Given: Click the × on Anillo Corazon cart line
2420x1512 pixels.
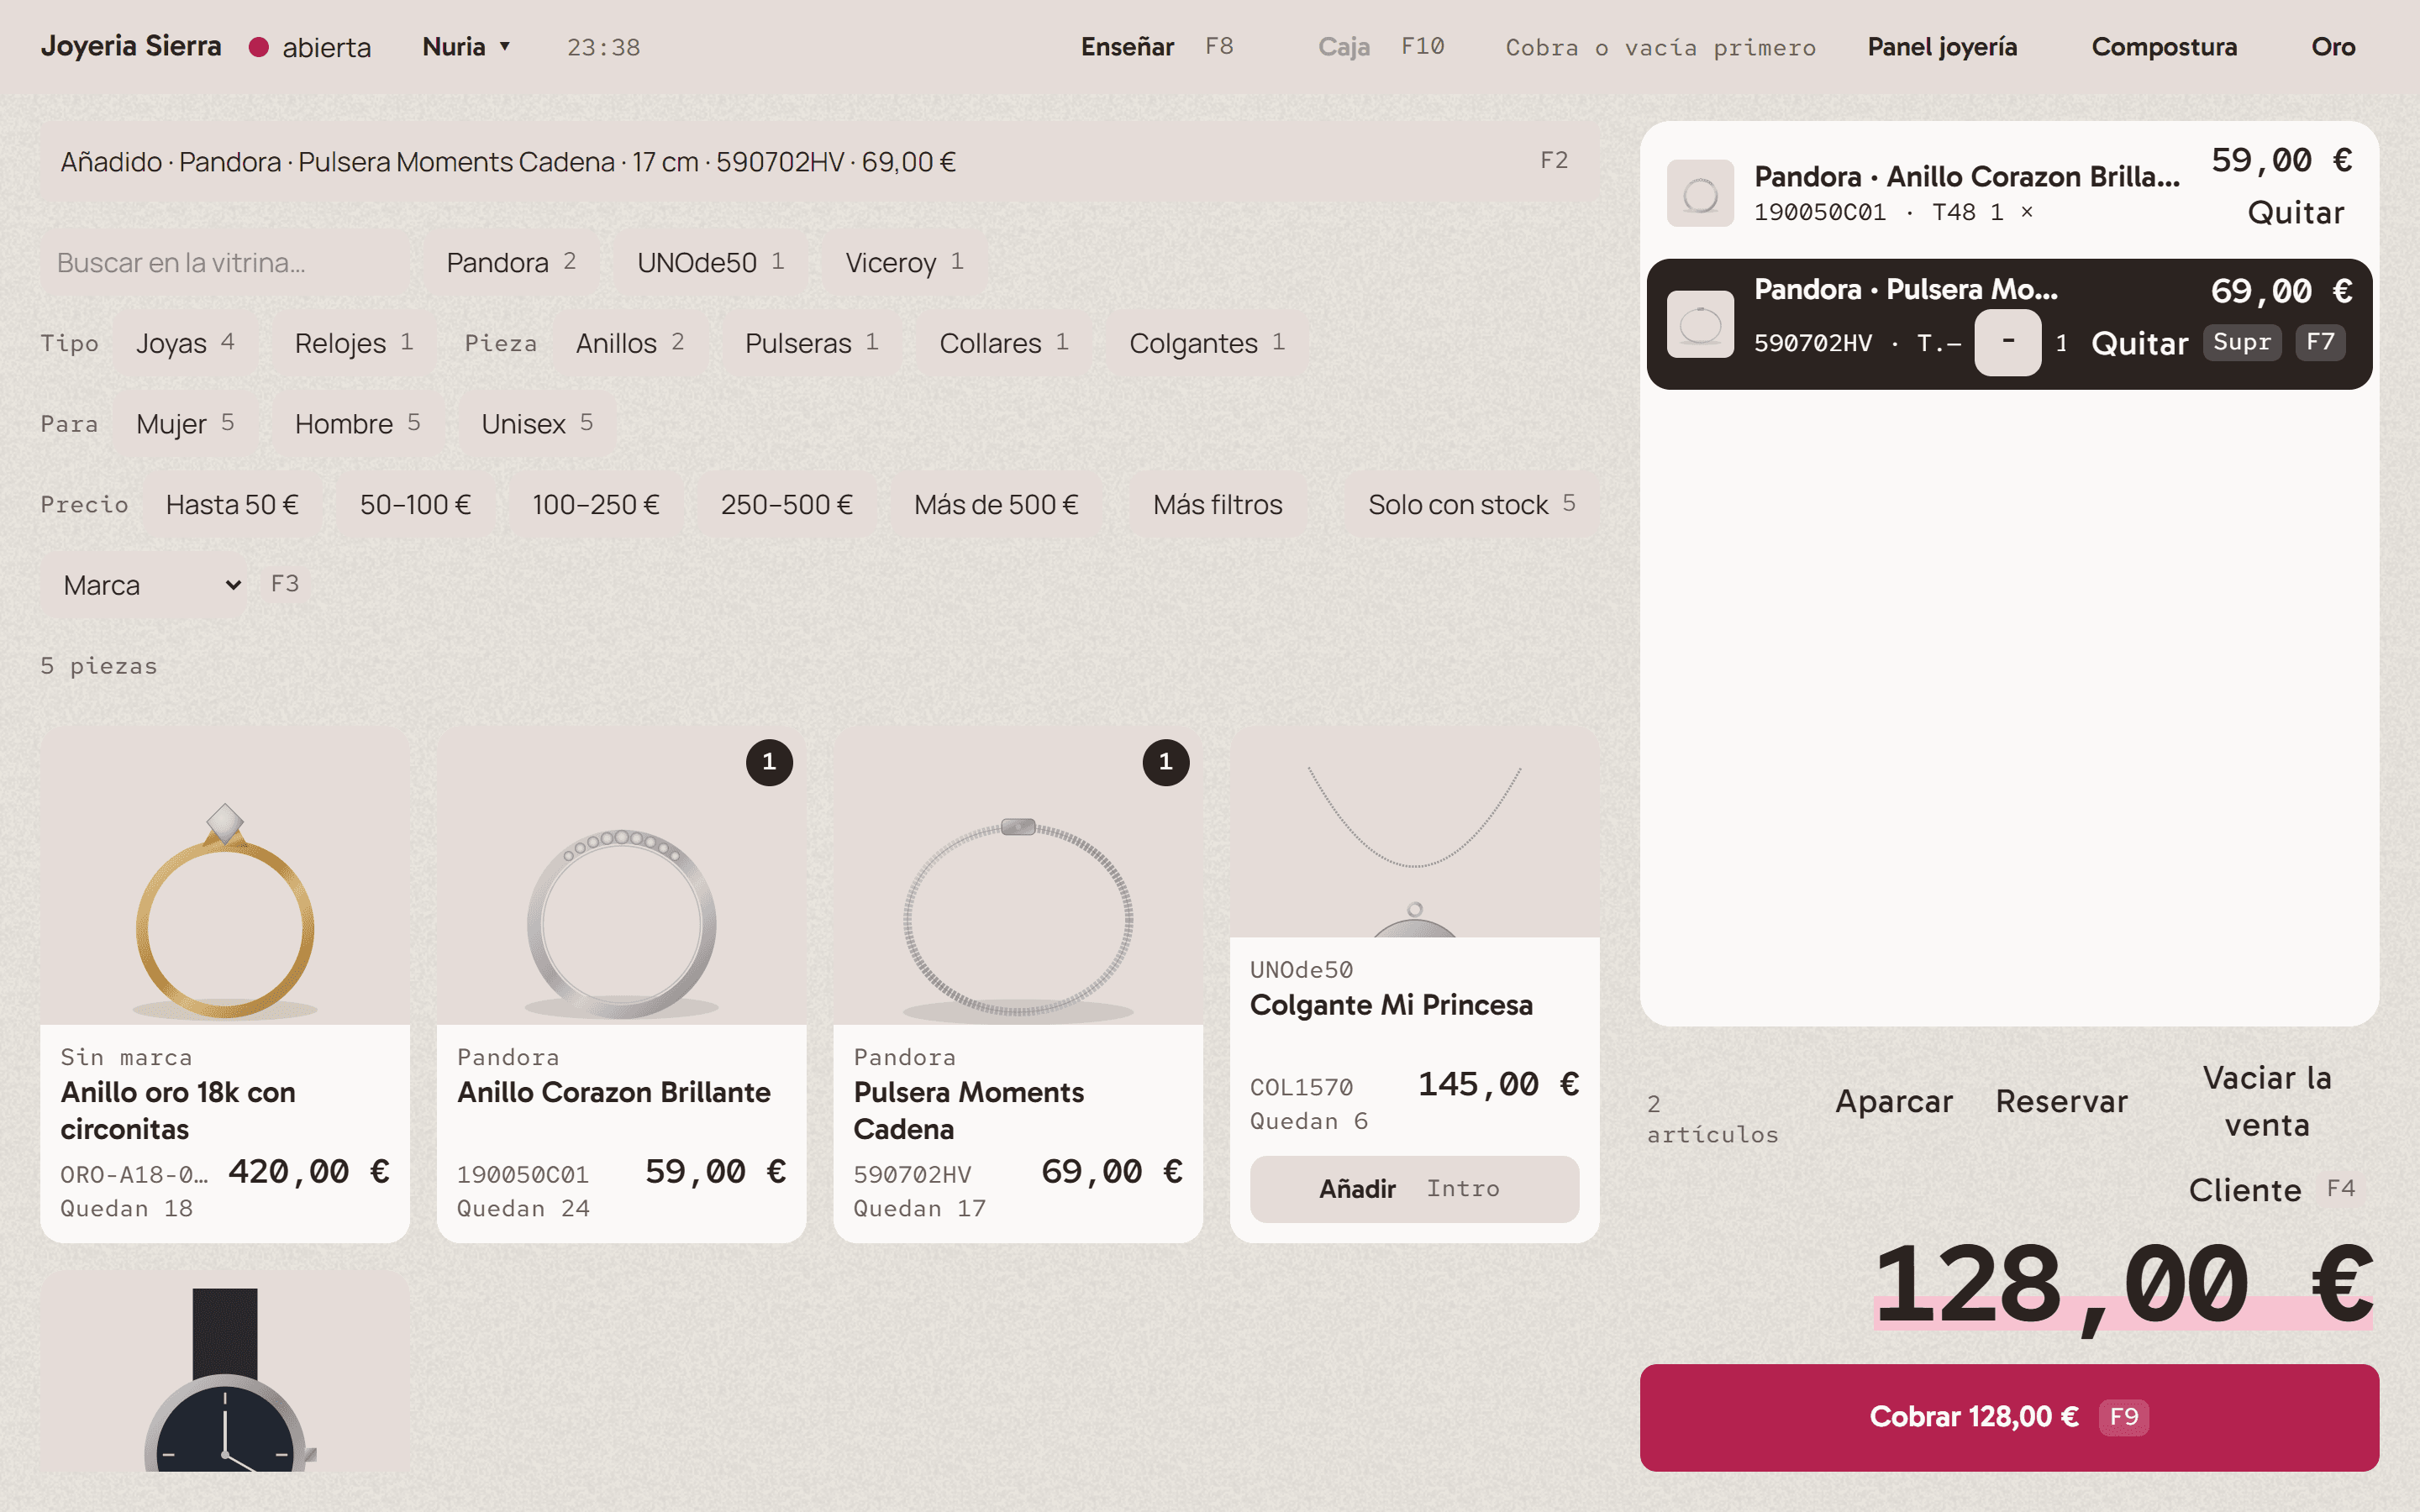Looking at the screenshot, I should click(2026, 211).
